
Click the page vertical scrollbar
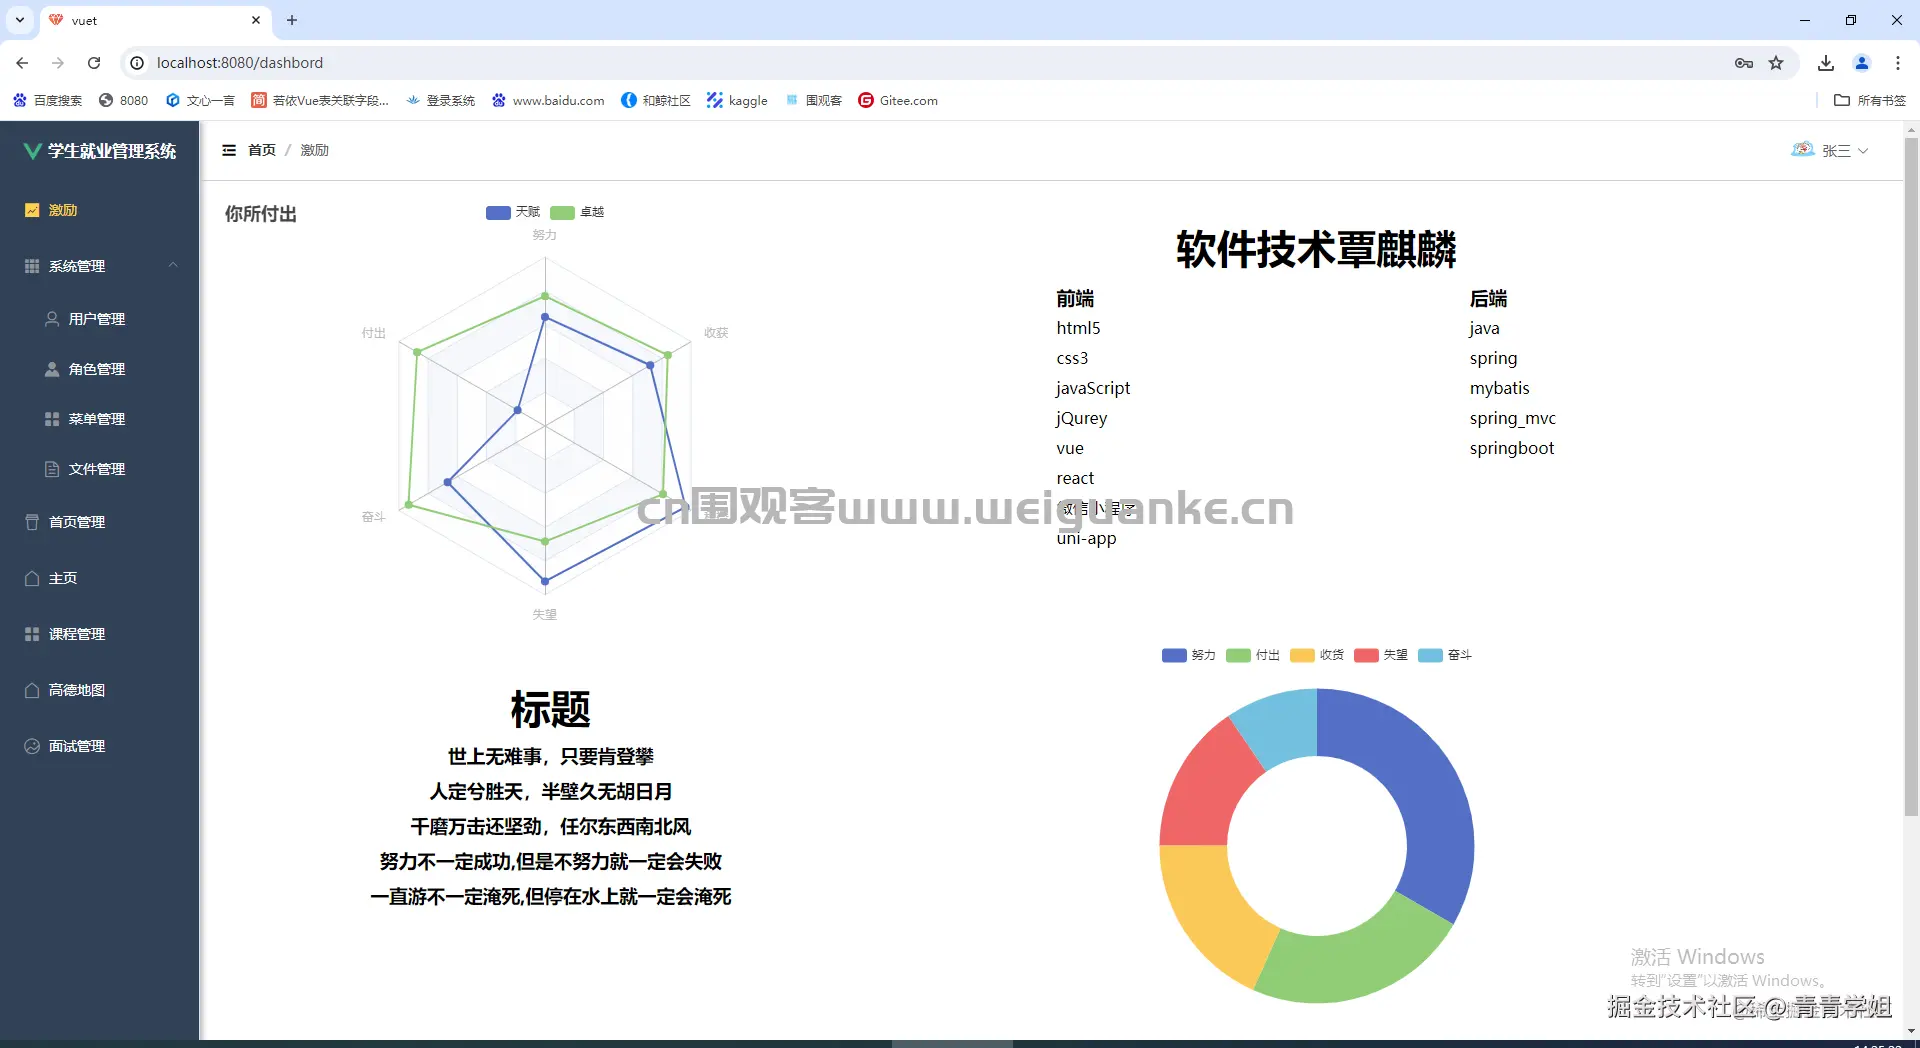1911,475
